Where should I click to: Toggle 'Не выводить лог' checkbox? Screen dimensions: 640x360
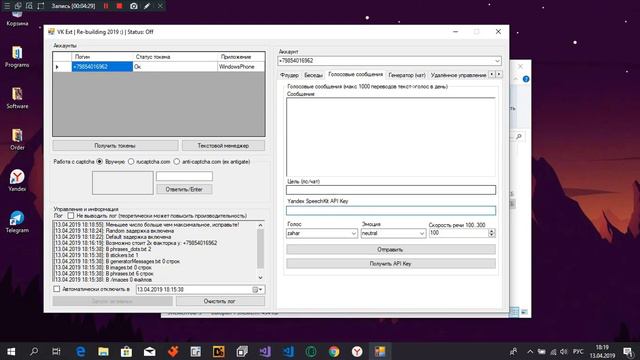click(71, 215)
